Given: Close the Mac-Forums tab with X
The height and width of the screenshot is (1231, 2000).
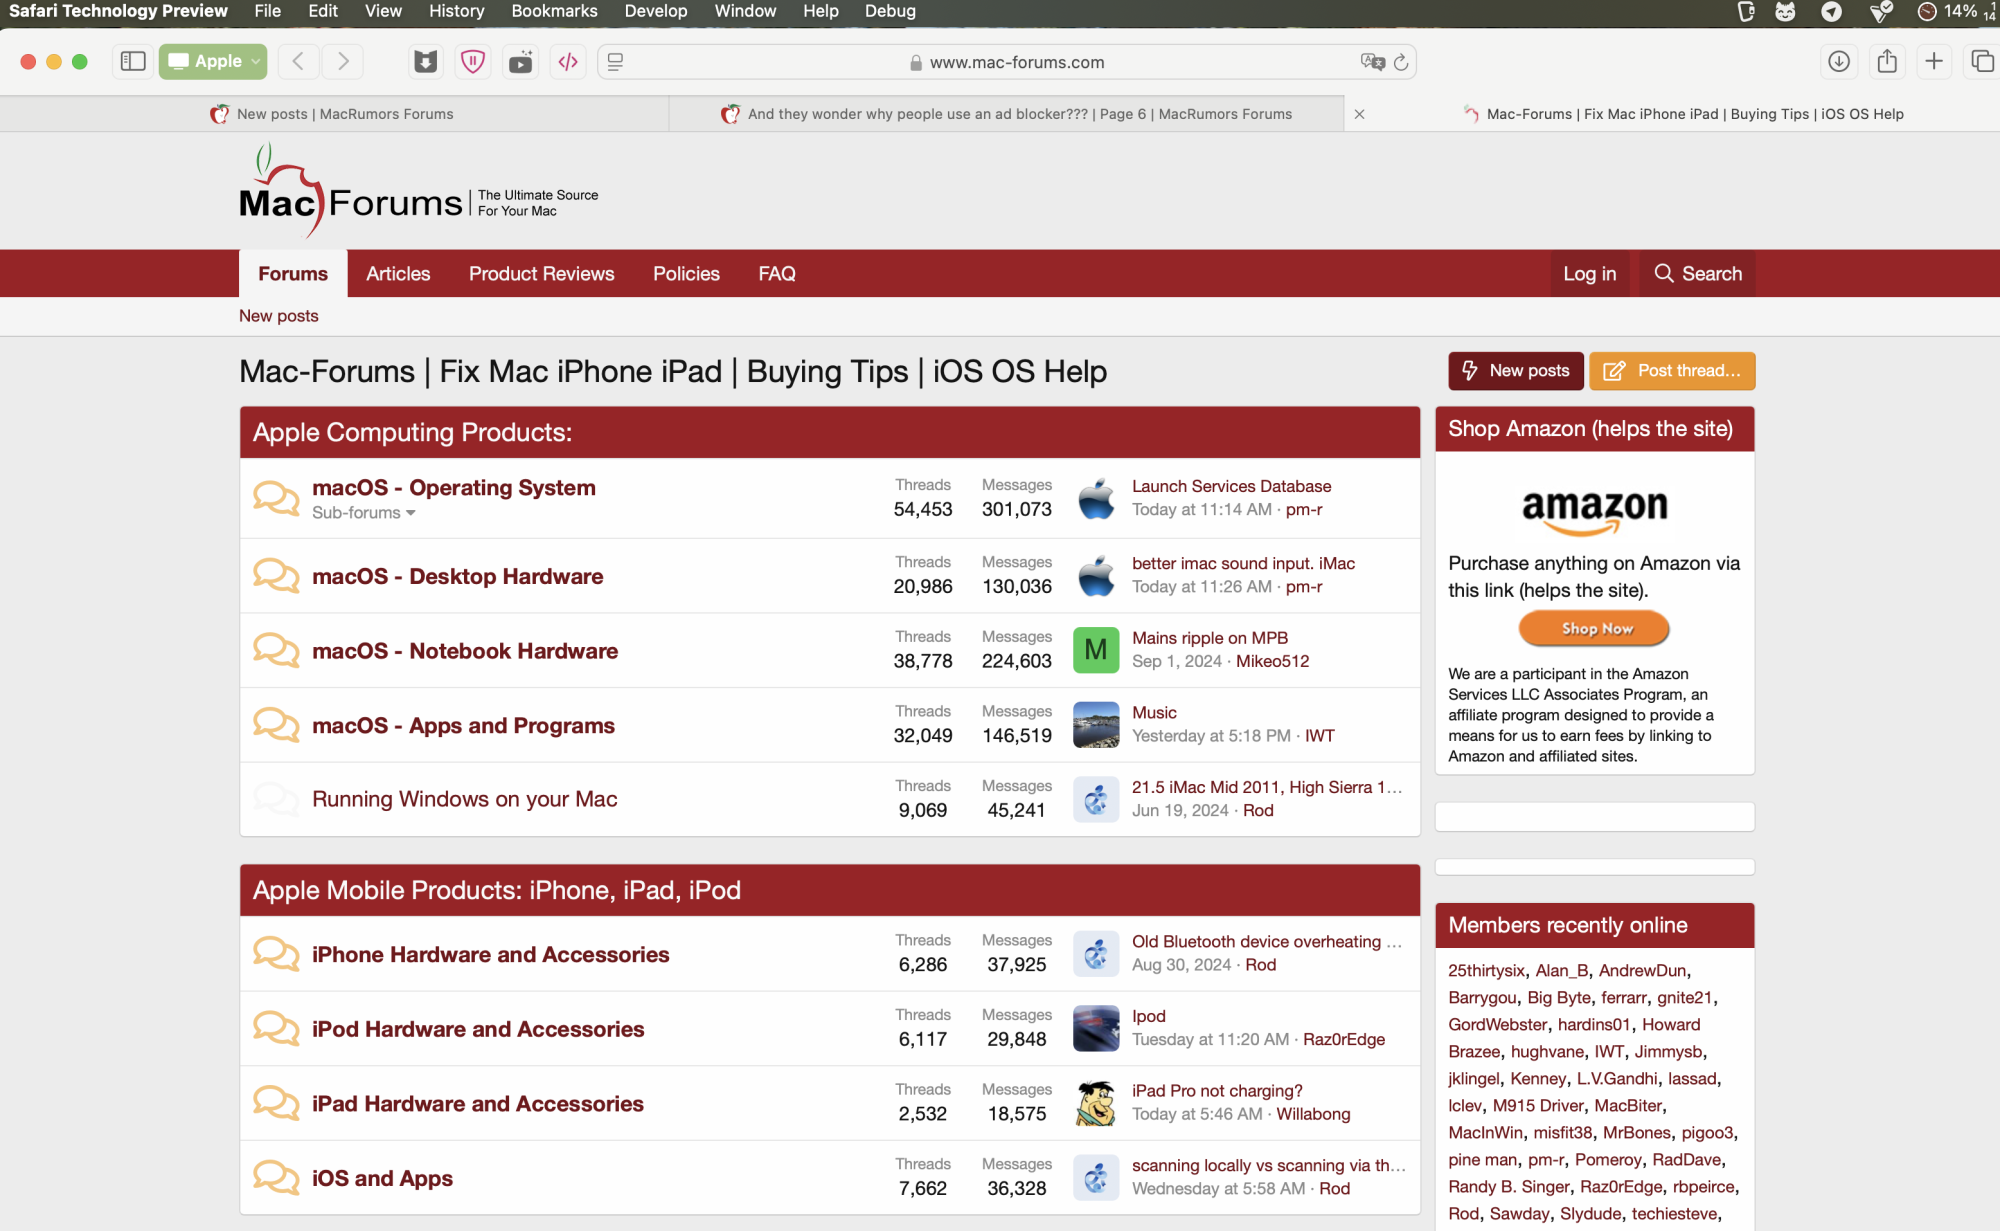Looking at the screenshot, I should 1359,114.
